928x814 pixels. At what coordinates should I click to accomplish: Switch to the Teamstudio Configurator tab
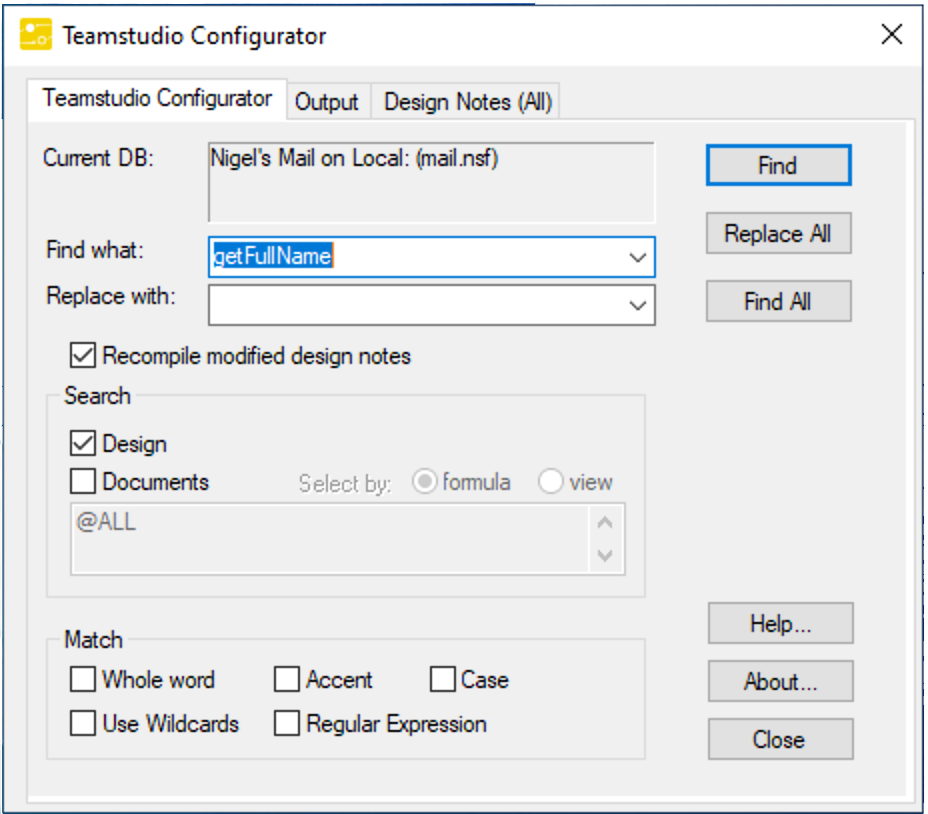pyautogui.click(x=157, y=99)
